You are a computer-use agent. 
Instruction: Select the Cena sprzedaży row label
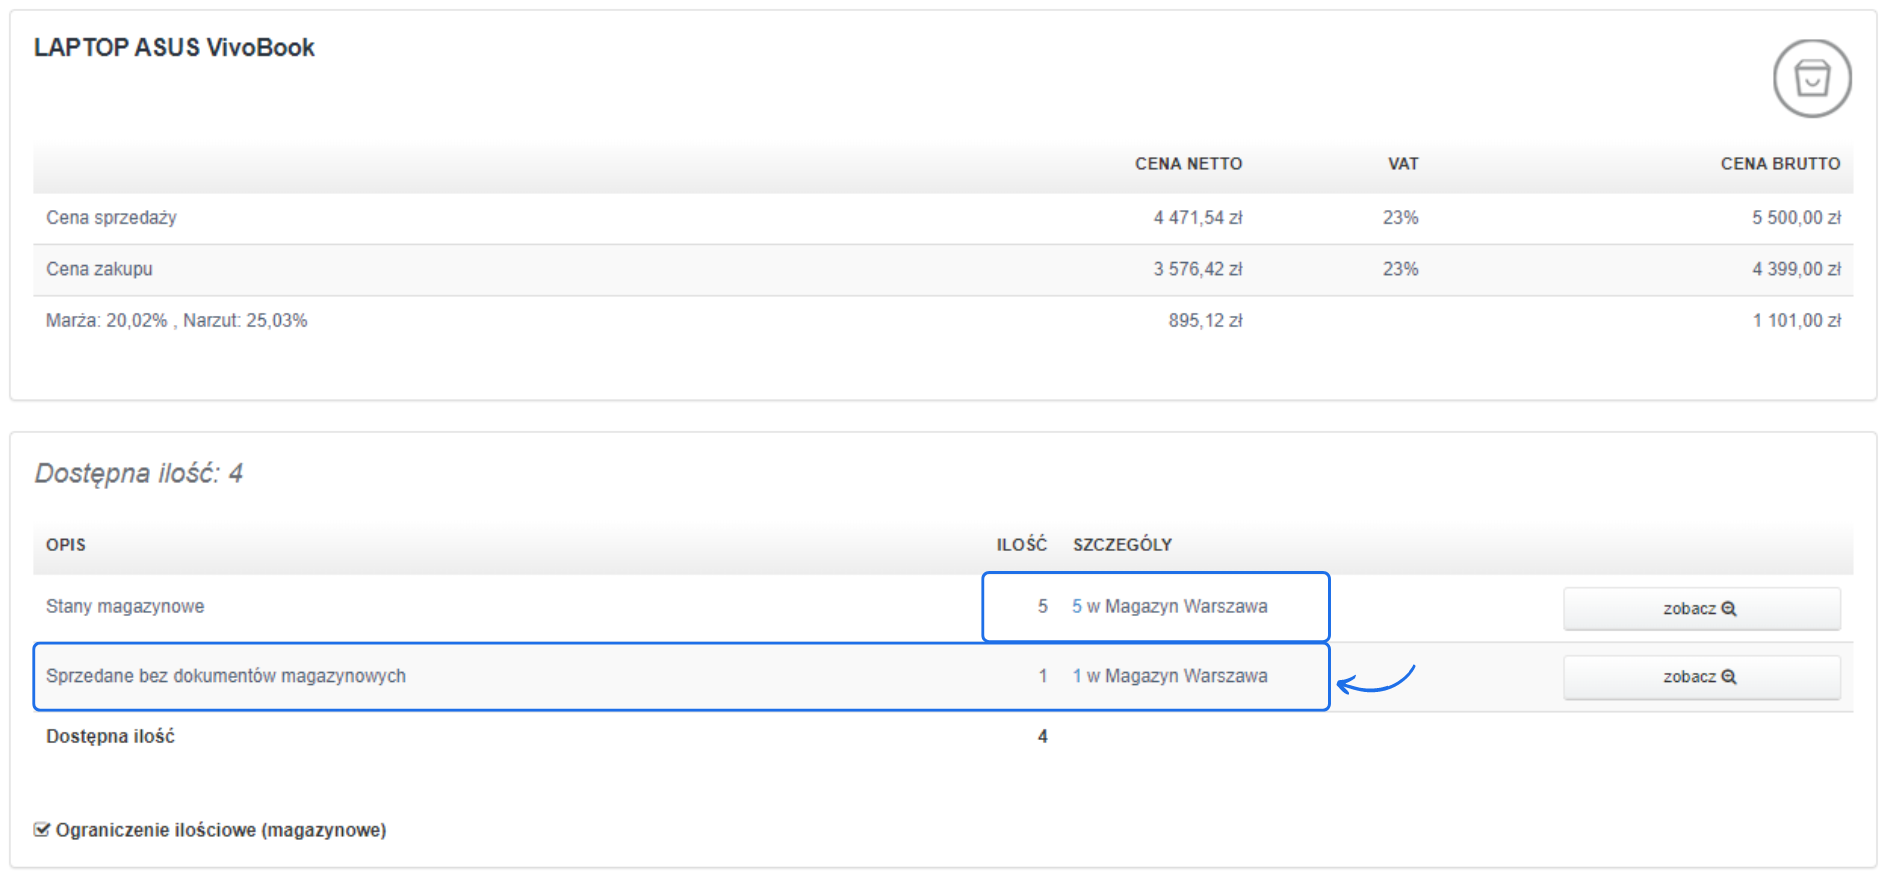(x=111, y=218)
